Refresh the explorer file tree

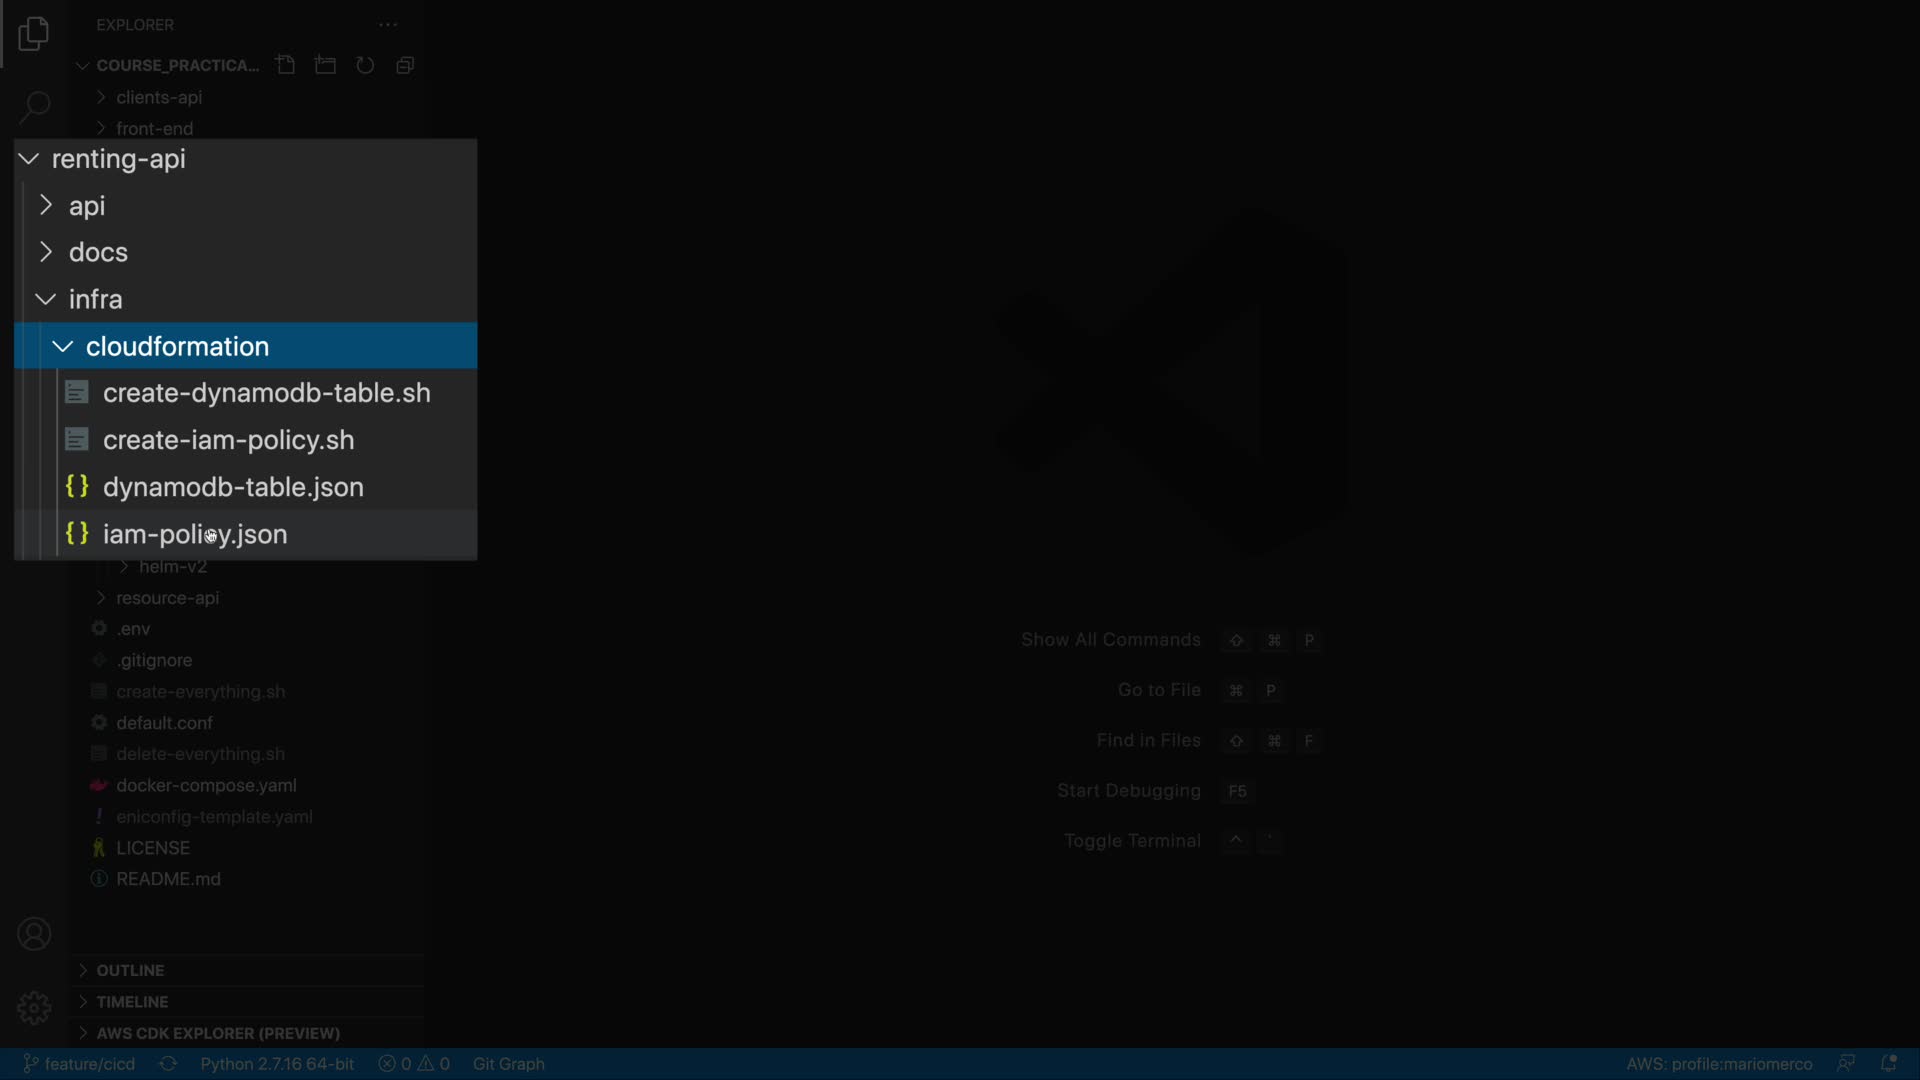tap(365, 65)
